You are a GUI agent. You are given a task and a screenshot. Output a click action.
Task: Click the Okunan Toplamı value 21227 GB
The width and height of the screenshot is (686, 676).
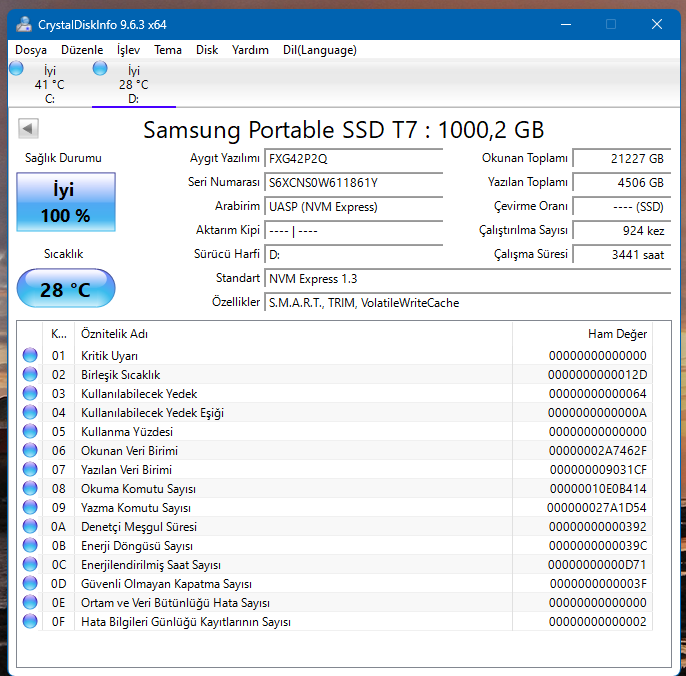point(622,158)
